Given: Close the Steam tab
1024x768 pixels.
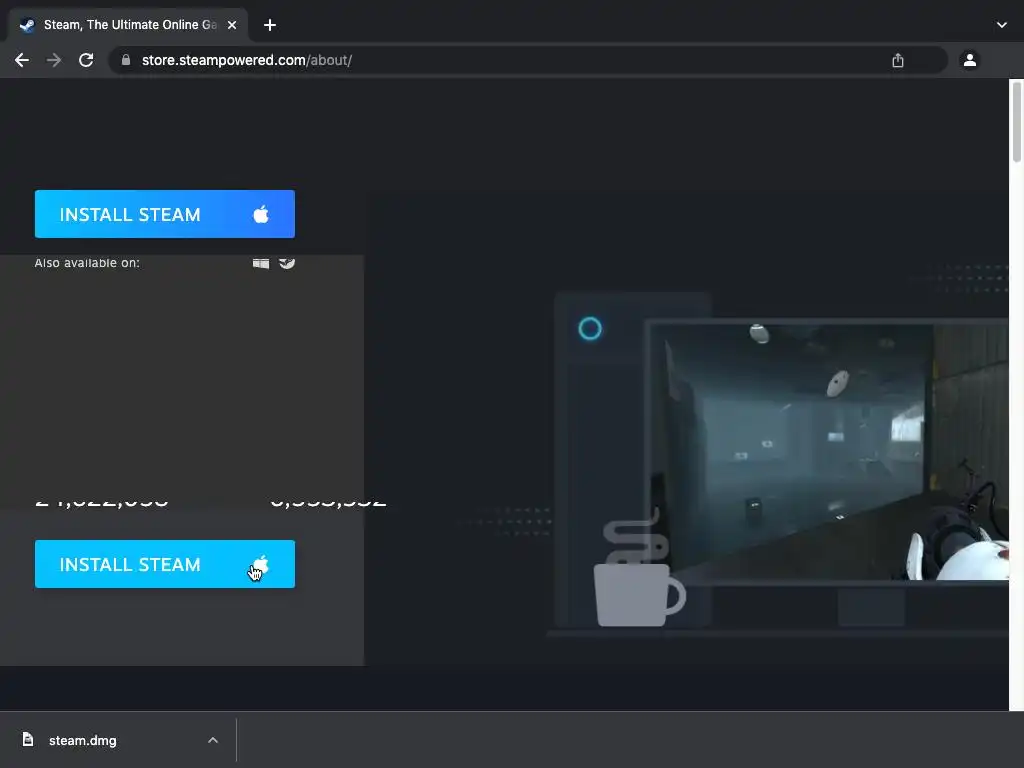Looking at the screenshot, I should coord(232,25).
